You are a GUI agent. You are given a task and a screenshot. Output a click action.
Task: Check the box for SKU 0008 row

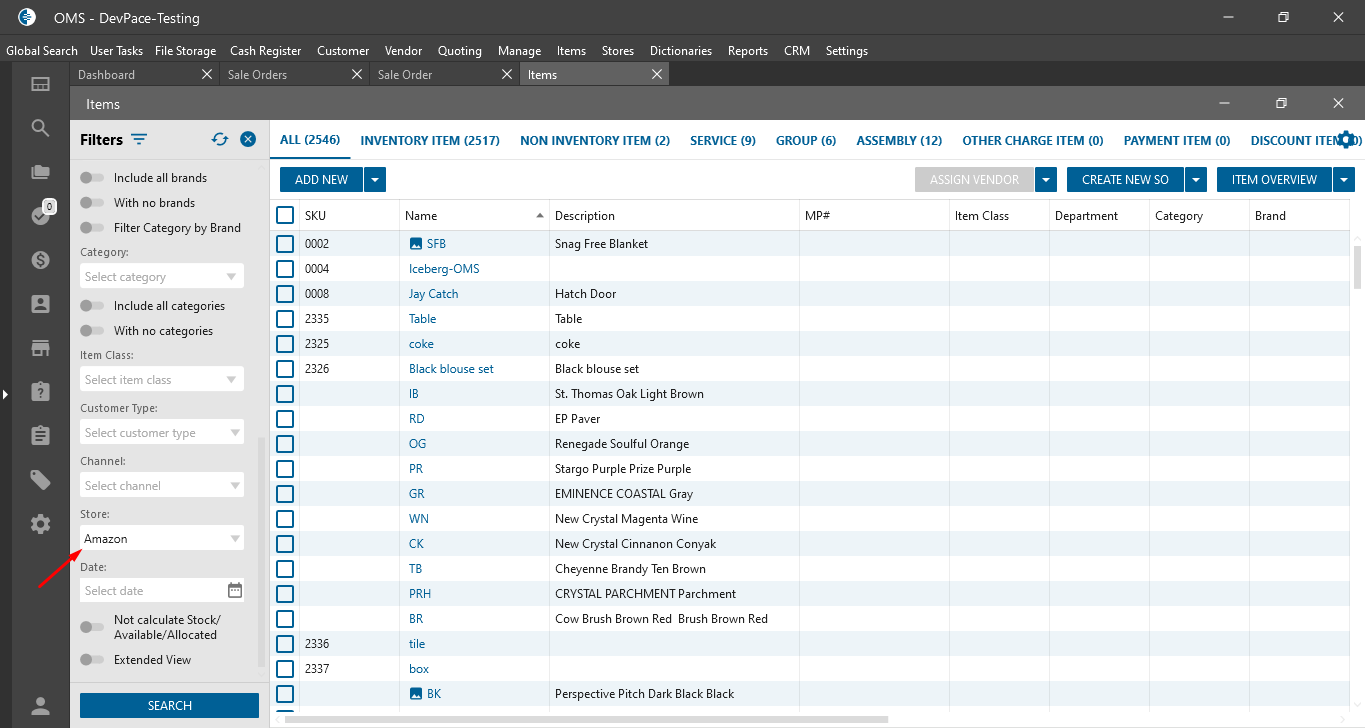point(285,294)
